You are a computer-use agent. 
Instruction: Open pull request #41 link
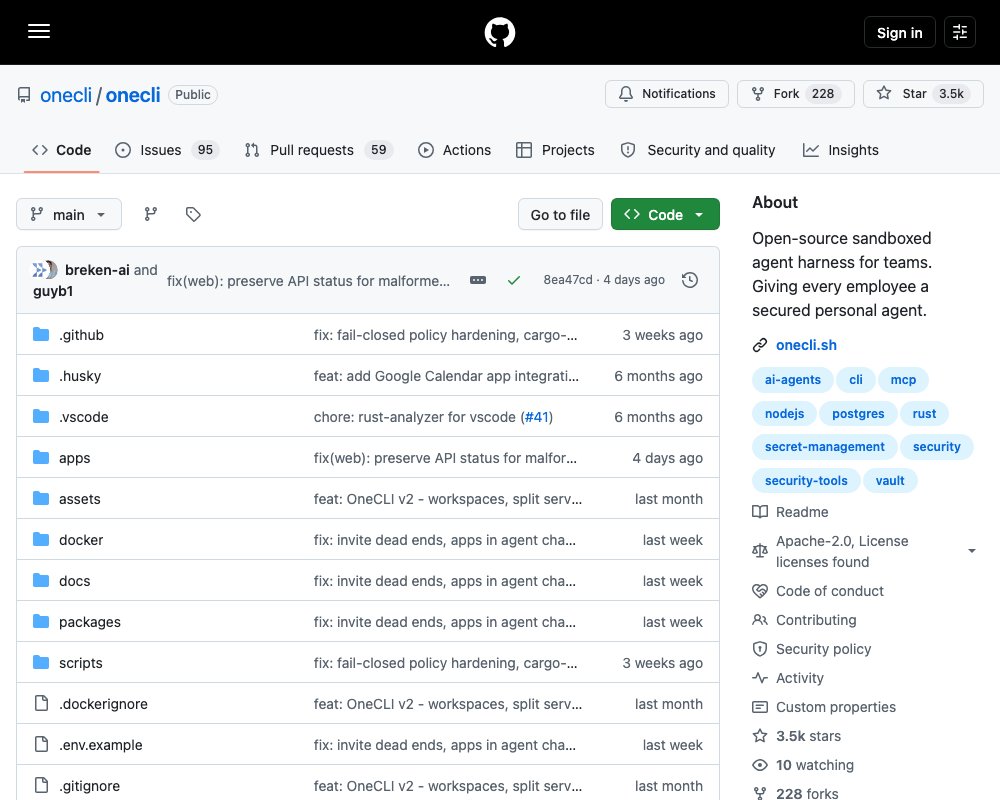(536, 417)
